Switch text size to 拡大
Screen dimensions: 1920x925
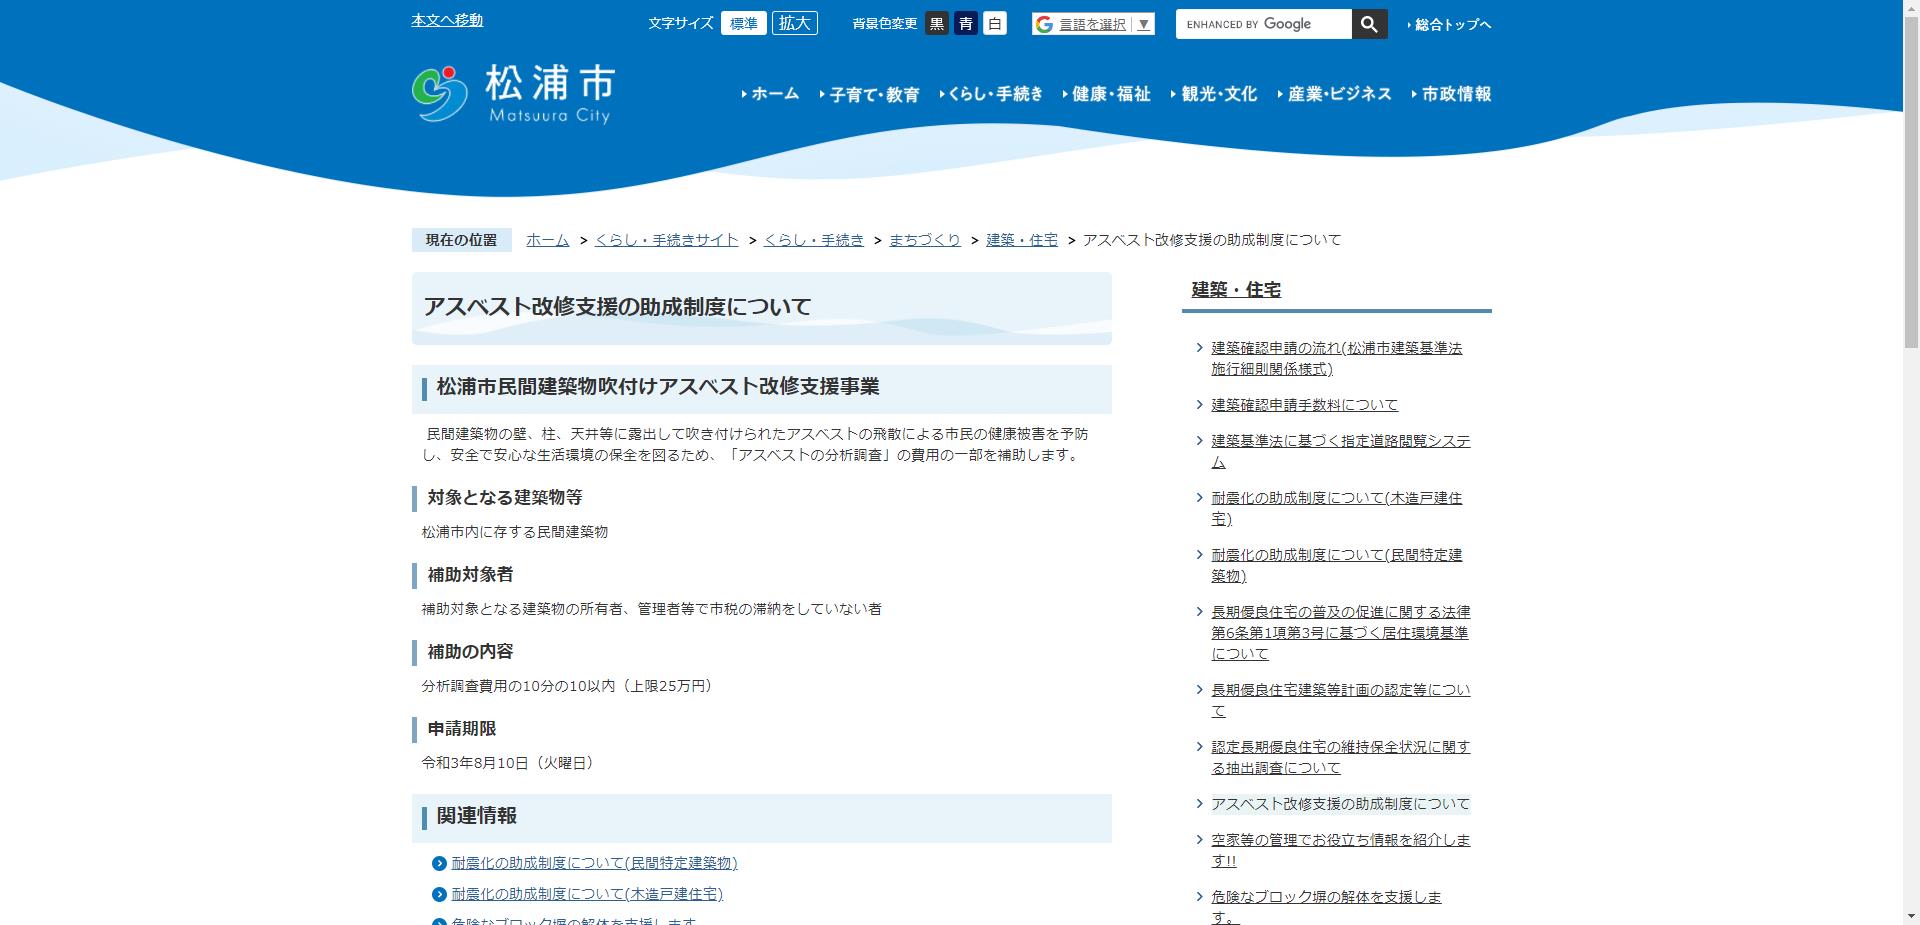click(794, 23)
